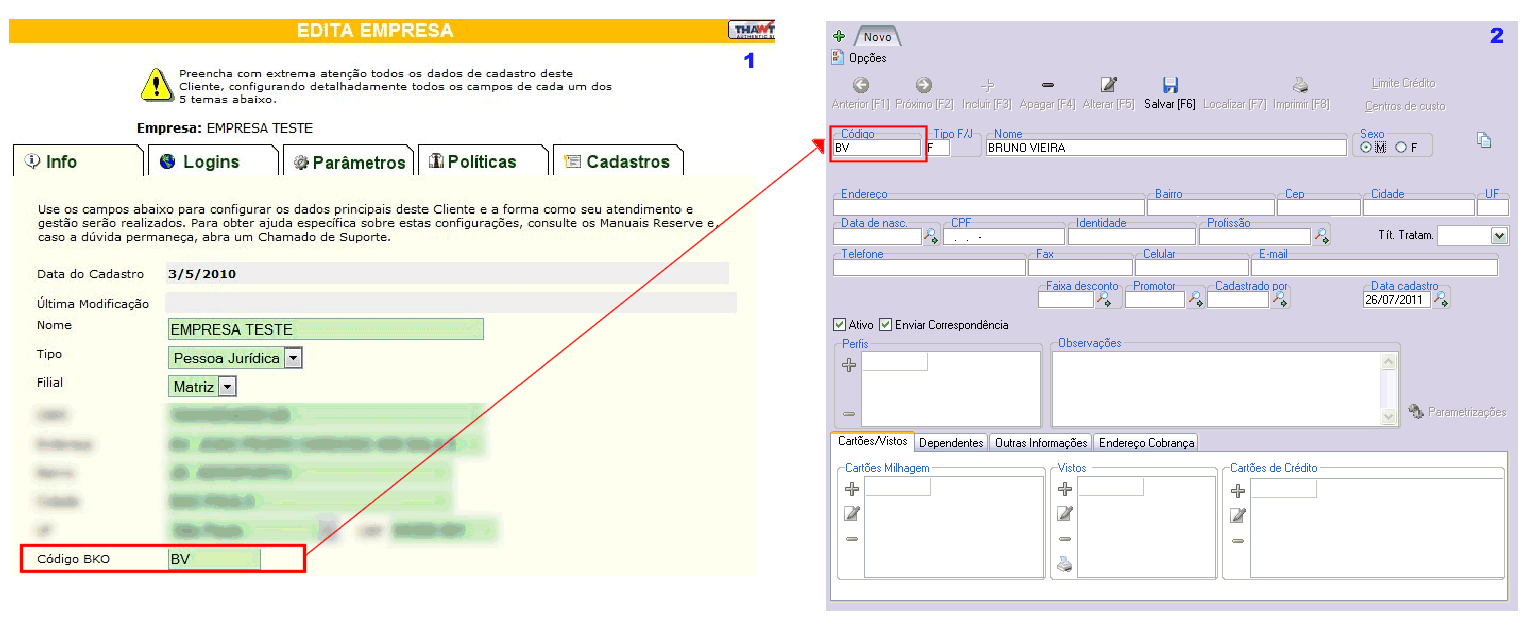Click the Apagar [F4] delete button

[x=1047, y=94]
